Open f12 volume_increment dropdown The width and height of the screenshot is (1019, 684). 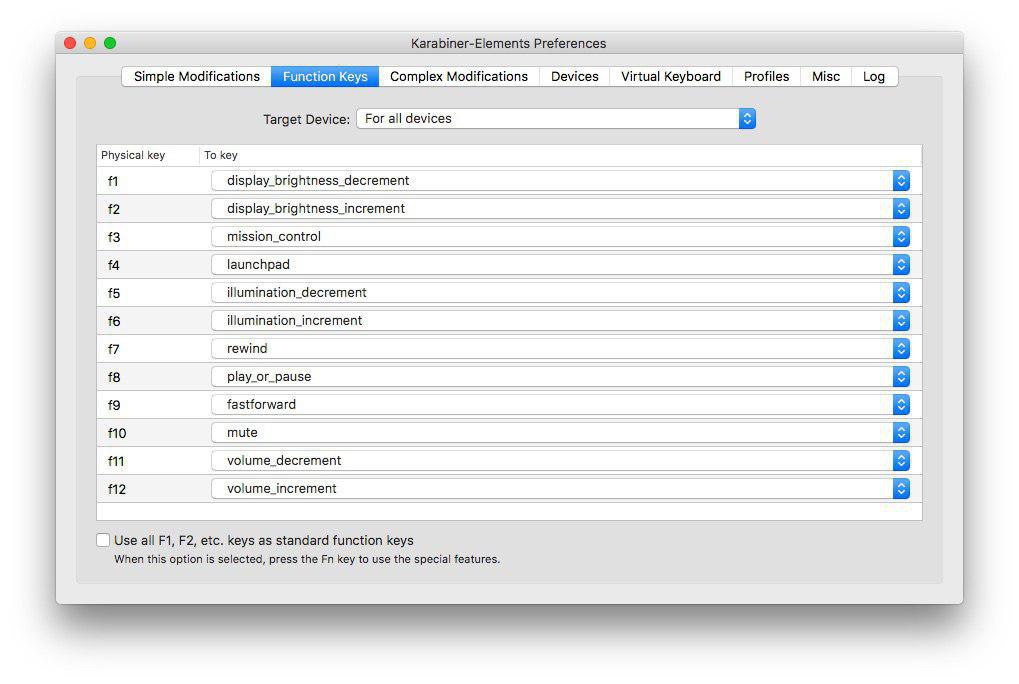click(x=560, y=488)
